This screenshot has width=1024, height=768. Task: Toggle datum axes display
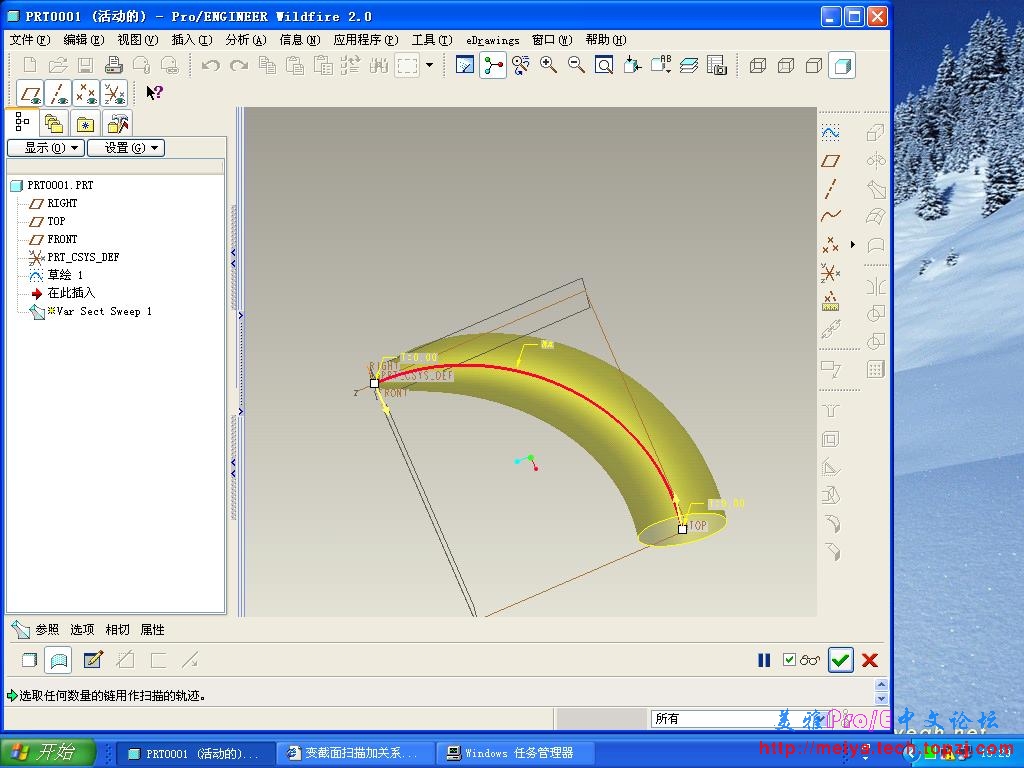click(x=59, y=93)
